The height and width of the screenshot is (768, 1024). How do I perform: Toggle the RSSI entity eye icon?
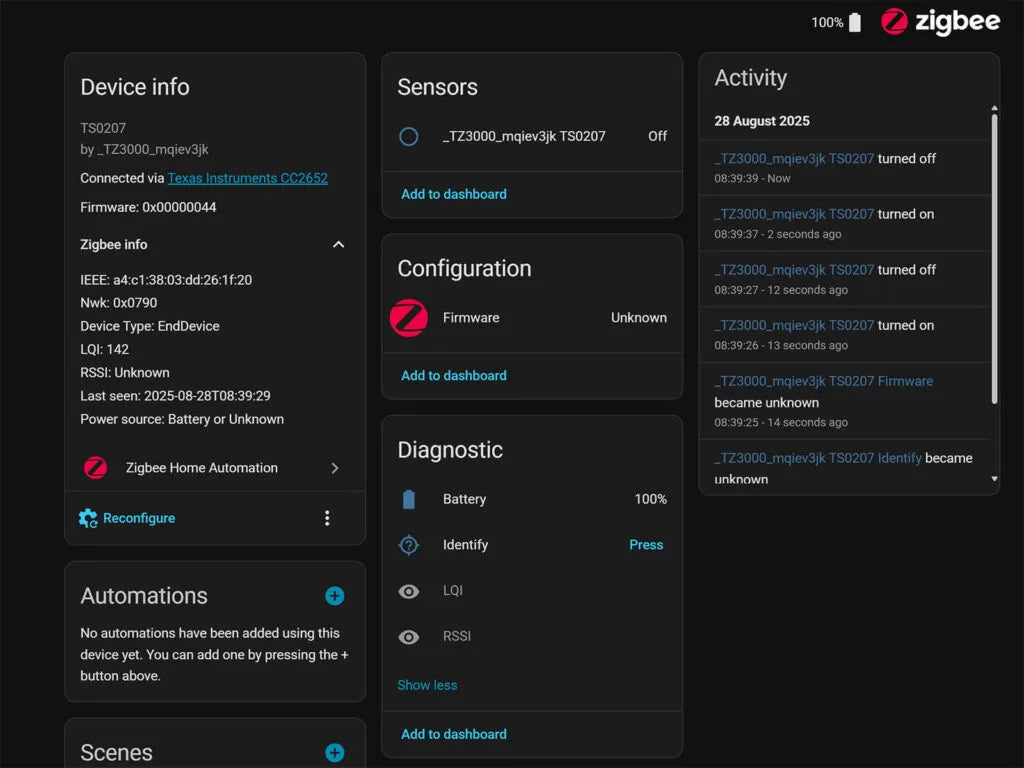coord(408,637)
